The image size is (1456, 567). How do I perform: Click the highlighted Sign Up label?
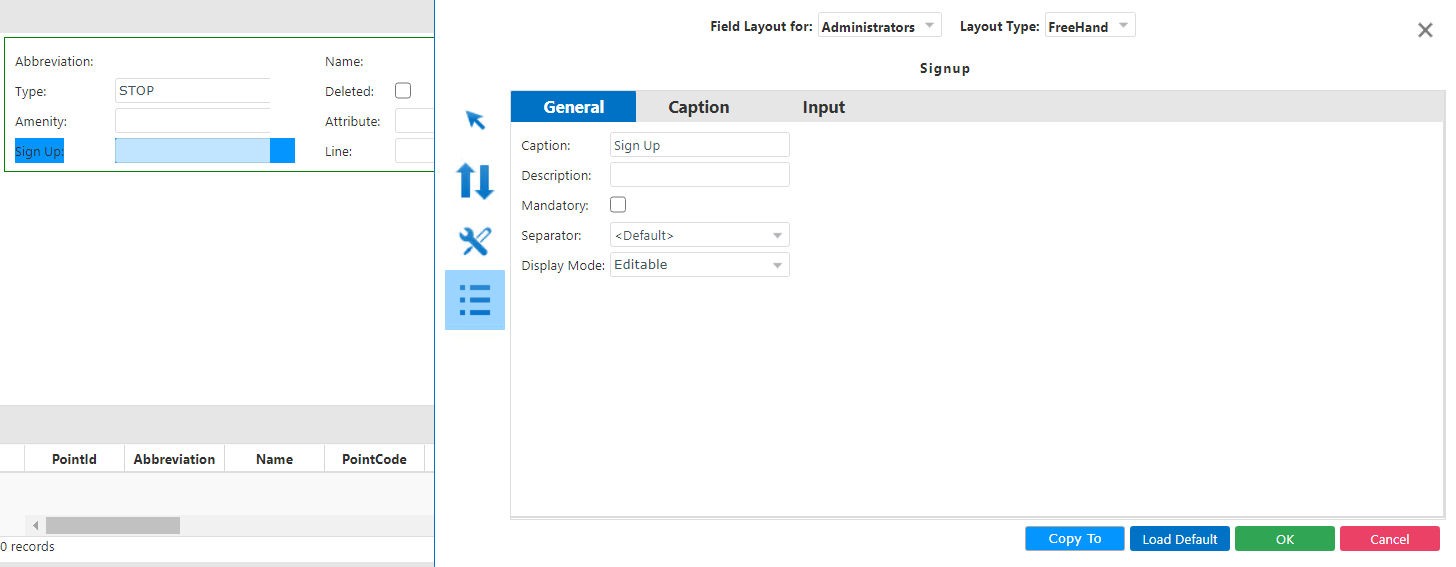40,151
